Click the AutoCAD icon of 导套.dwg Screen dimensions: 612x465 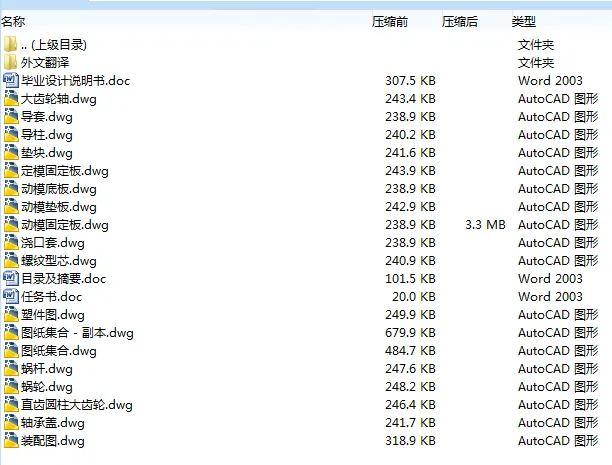pos(11,116)
